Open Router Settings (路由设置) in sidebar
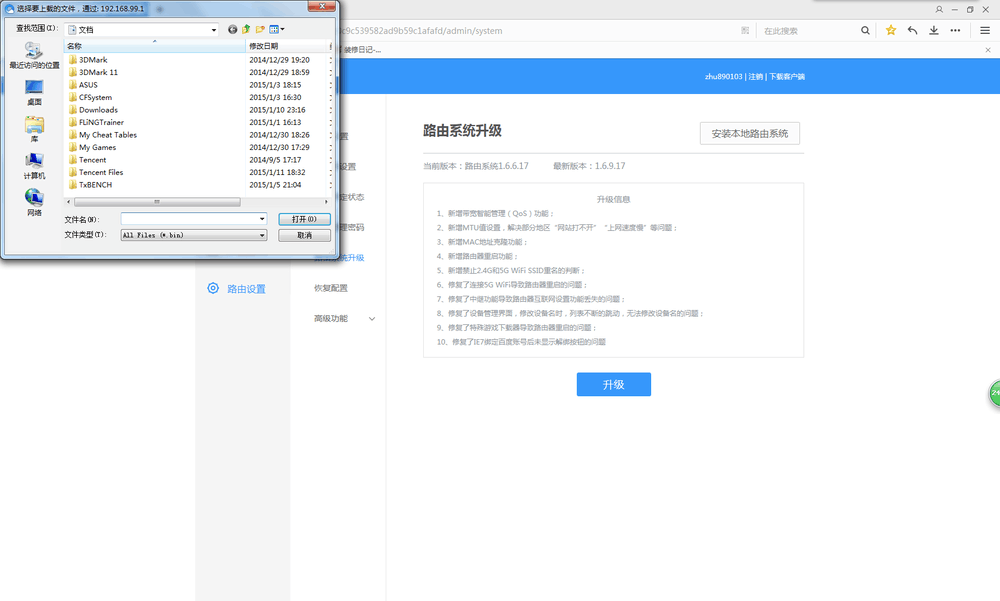The height and width of the screenshot is (601, 1000). (x=246, y=289)
